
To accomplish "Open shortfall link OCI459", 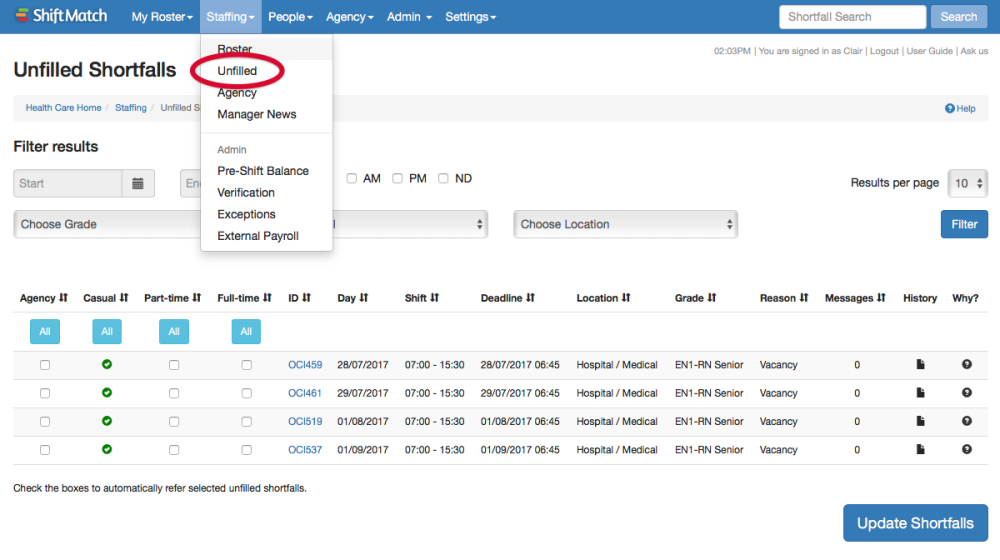I will [x=305, y=365].
